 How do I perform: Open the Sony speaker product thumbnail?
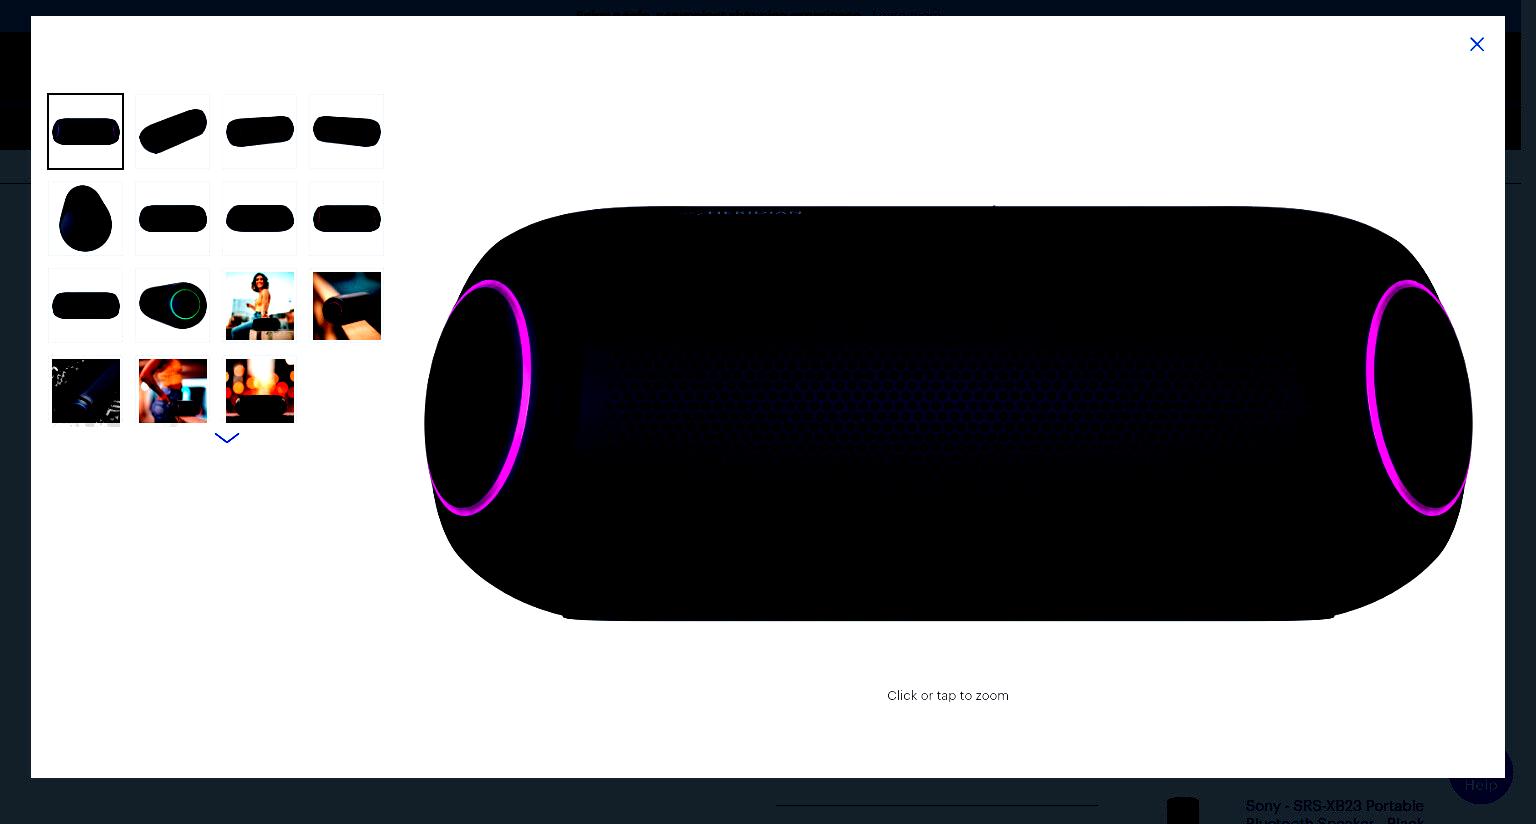[1183, 810]
